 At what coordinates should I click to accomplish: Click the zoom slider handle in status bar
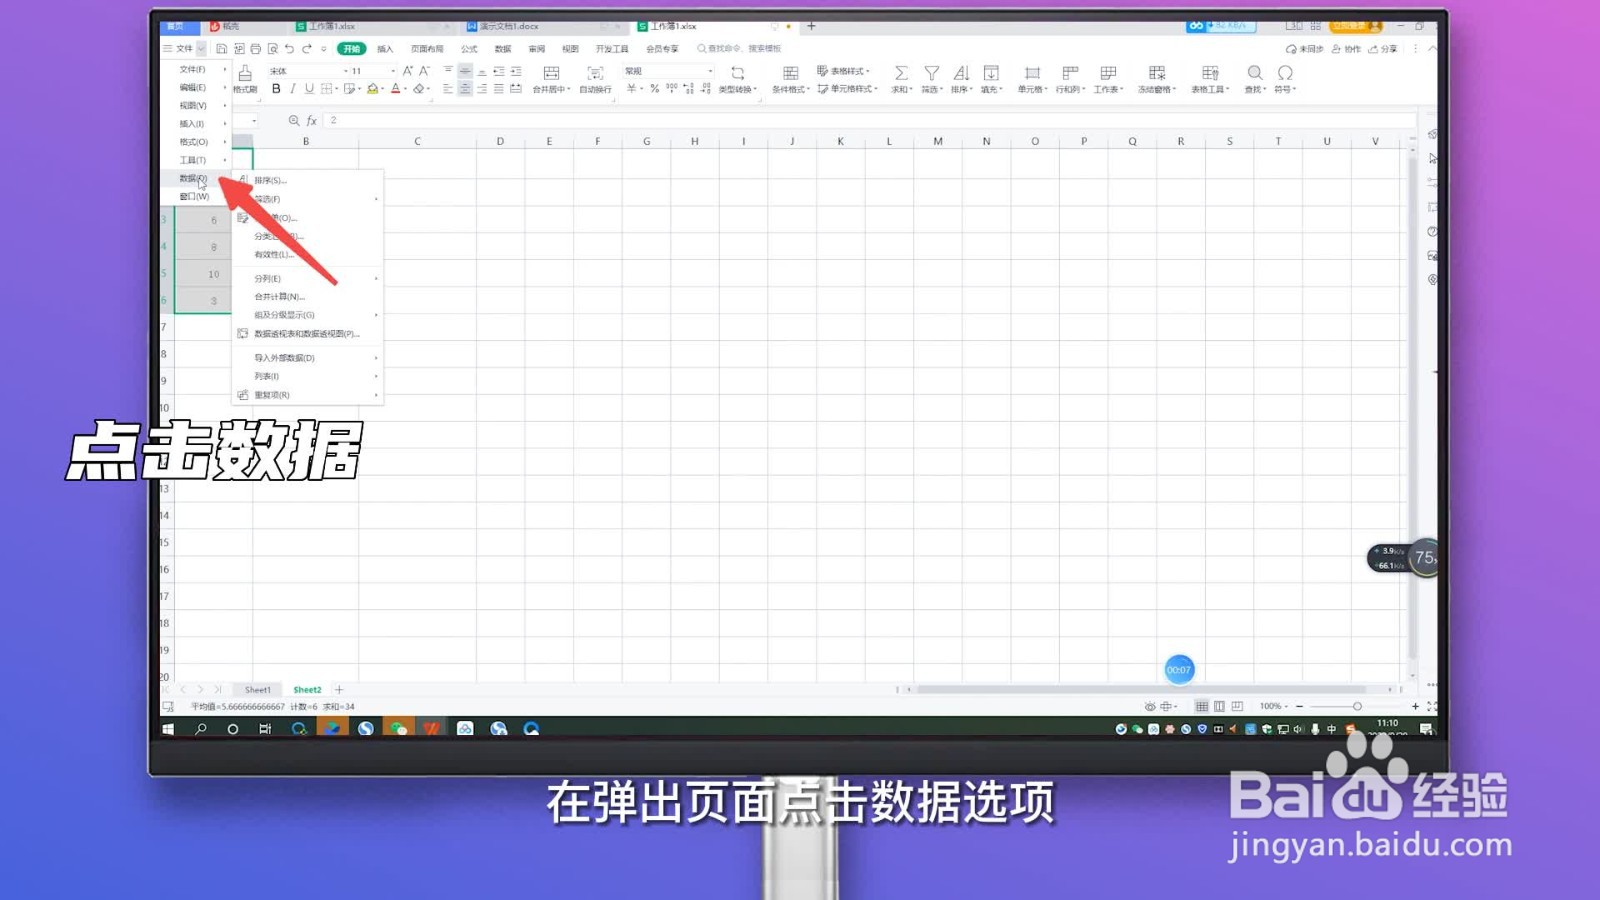point(1357,706)
